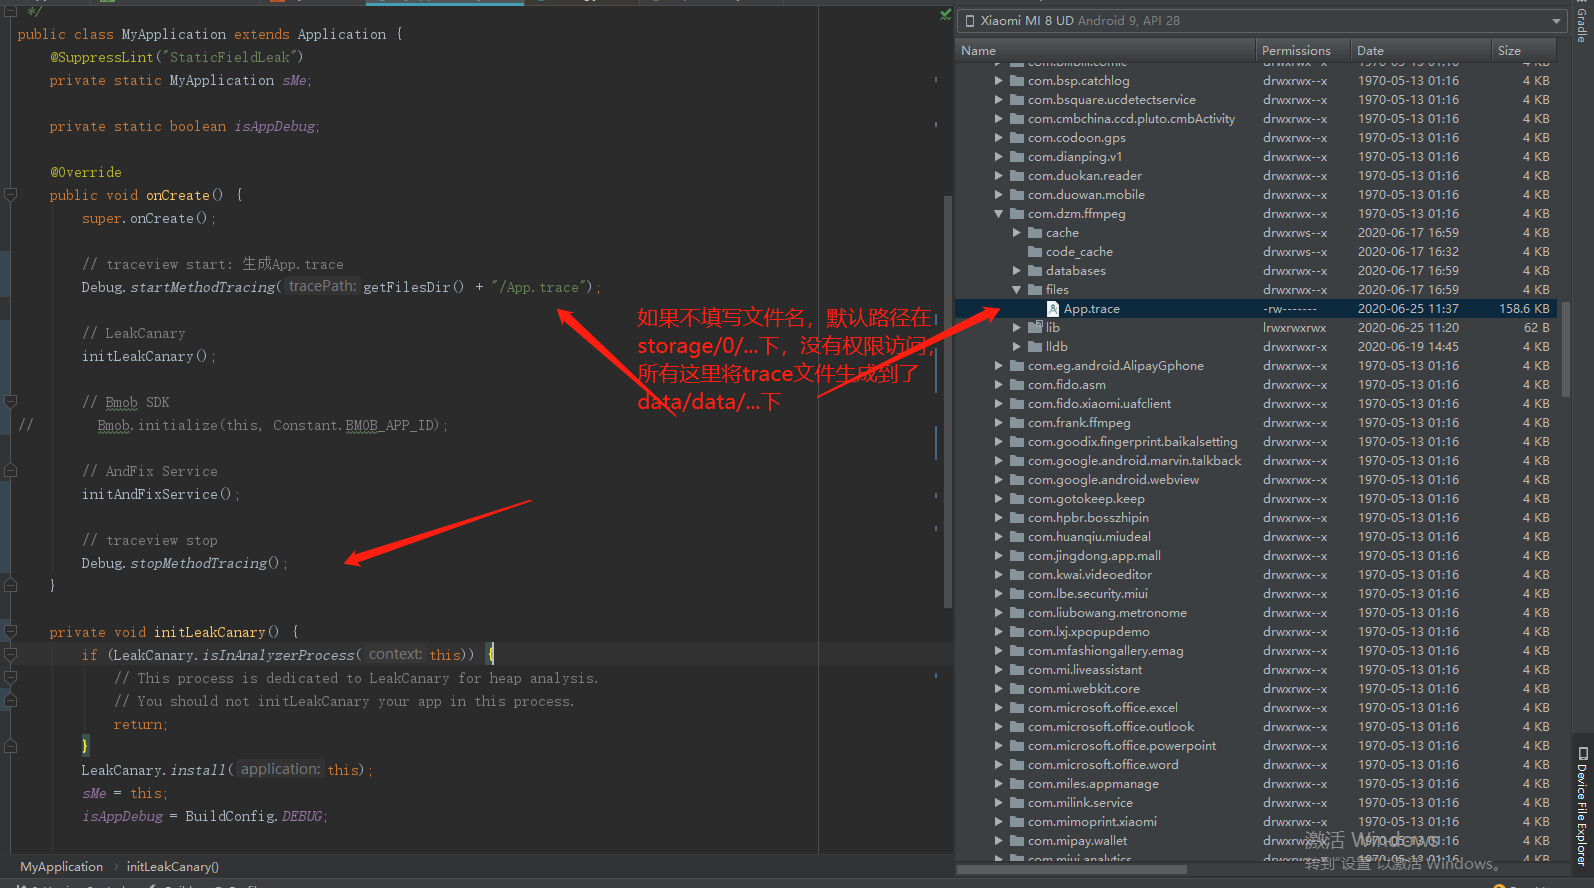
Task: Sort by Date column header
Action: pyautogui.click(x=1419, y=50)
